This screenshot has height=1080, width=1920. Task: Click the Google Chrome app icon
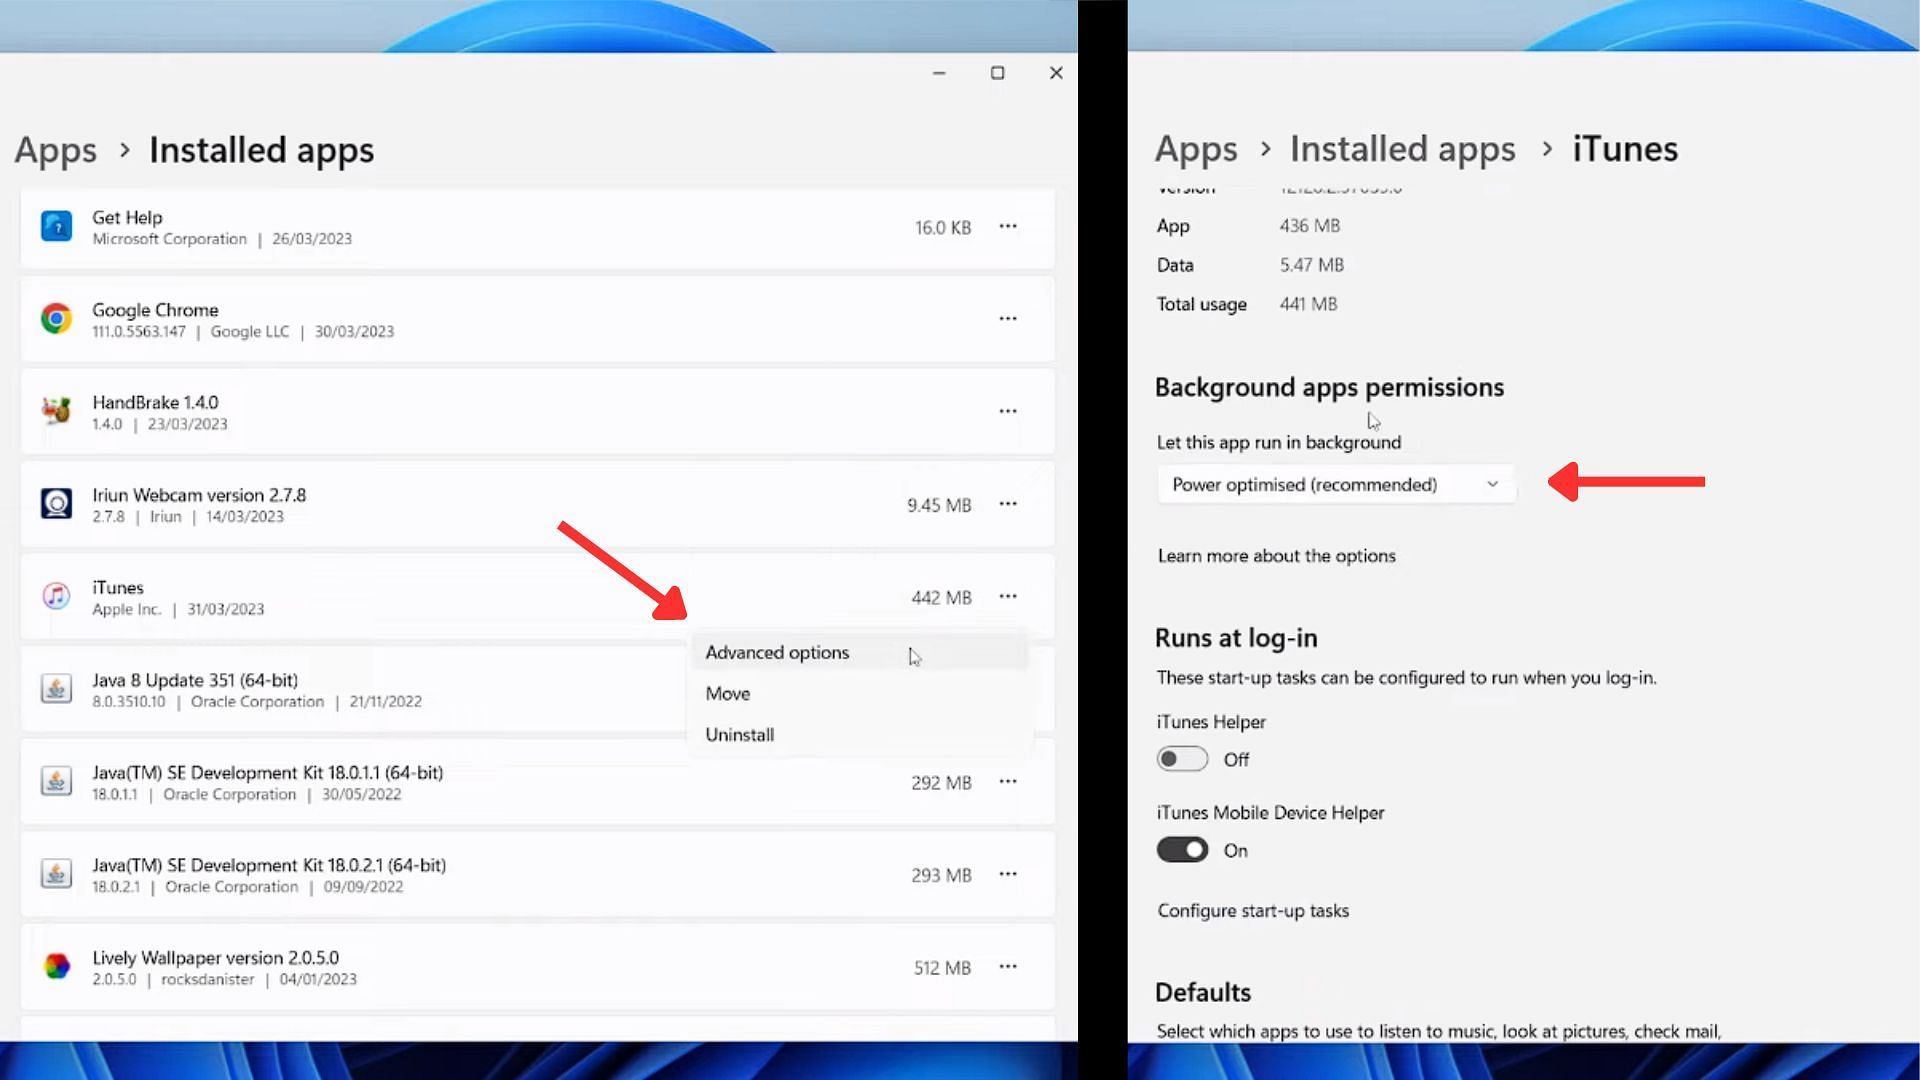[56, 318]
